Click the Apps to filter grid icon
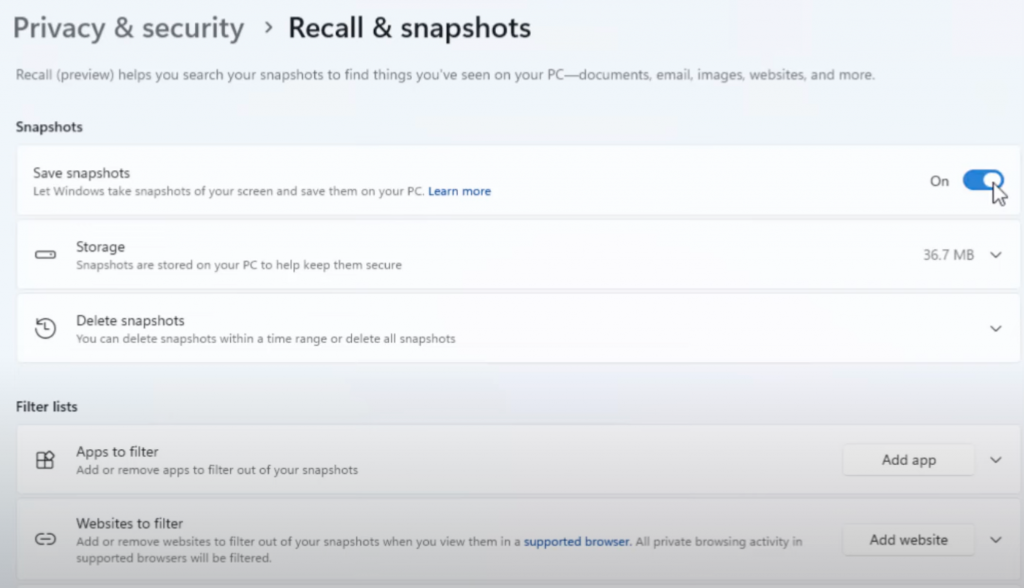 tap(45, 460)
